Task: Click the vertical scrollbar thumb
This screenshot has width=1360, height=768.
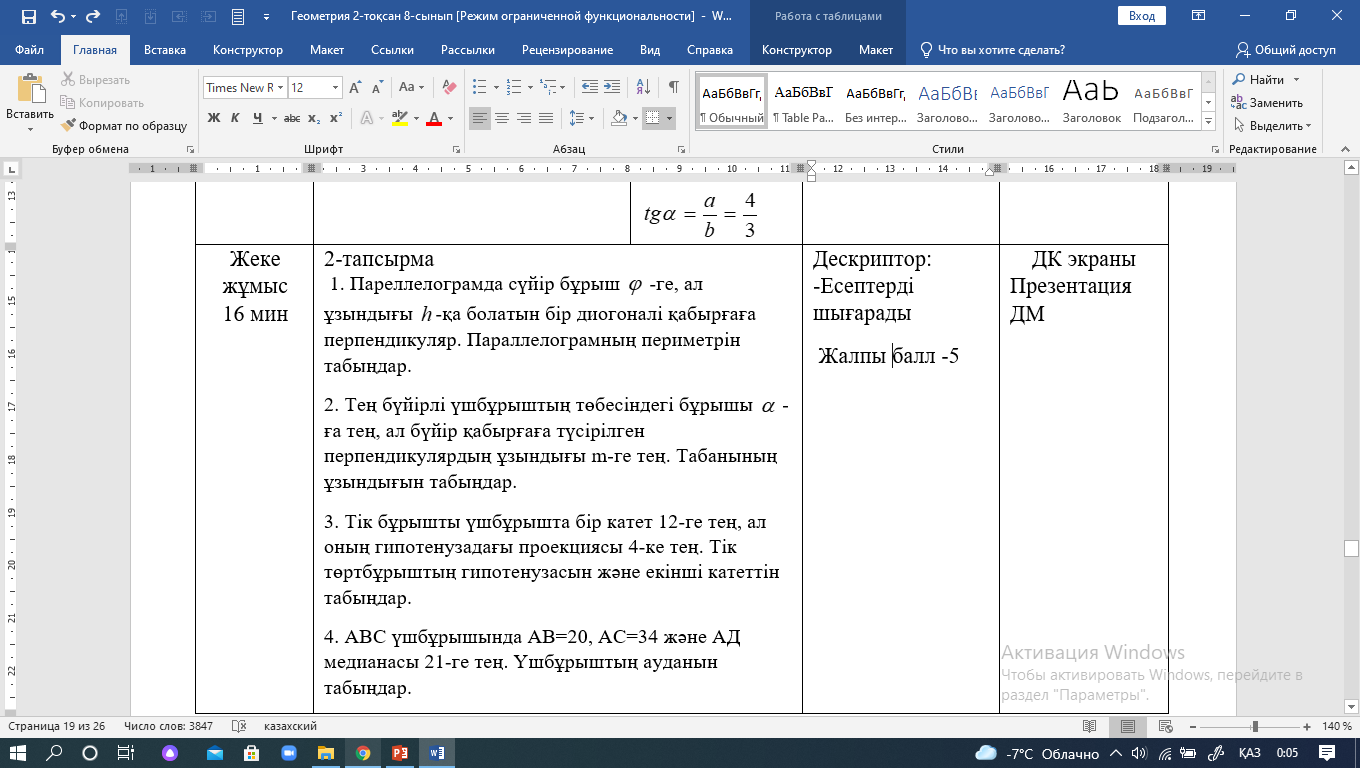Action: point(1352,548)
